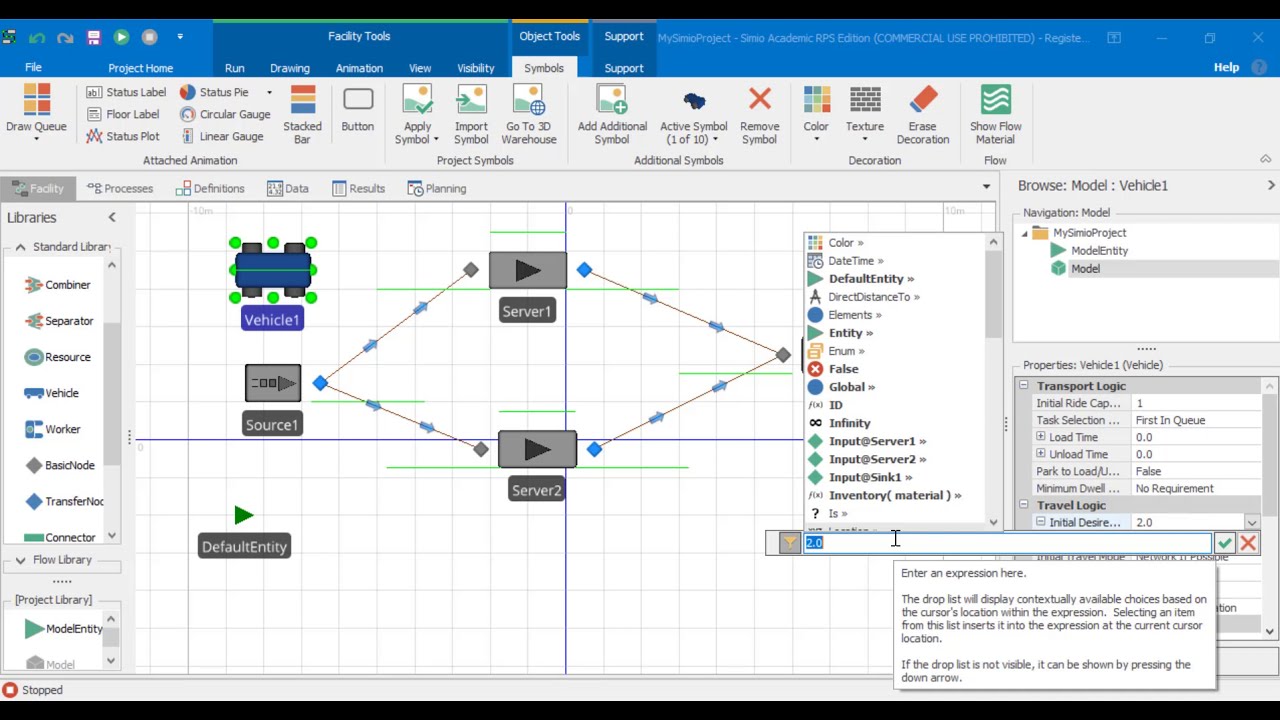1280x720 pixels.
Task: Open the Planning view tab
Action: 437,188
